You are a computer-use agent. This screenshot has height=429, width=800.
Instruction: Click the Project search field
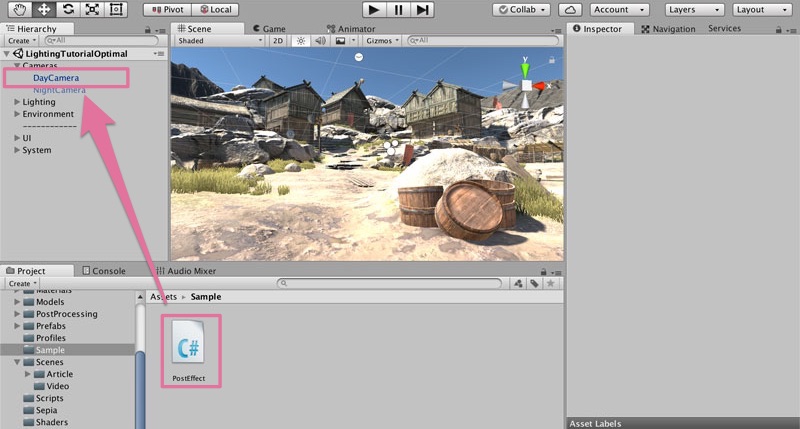389,283
